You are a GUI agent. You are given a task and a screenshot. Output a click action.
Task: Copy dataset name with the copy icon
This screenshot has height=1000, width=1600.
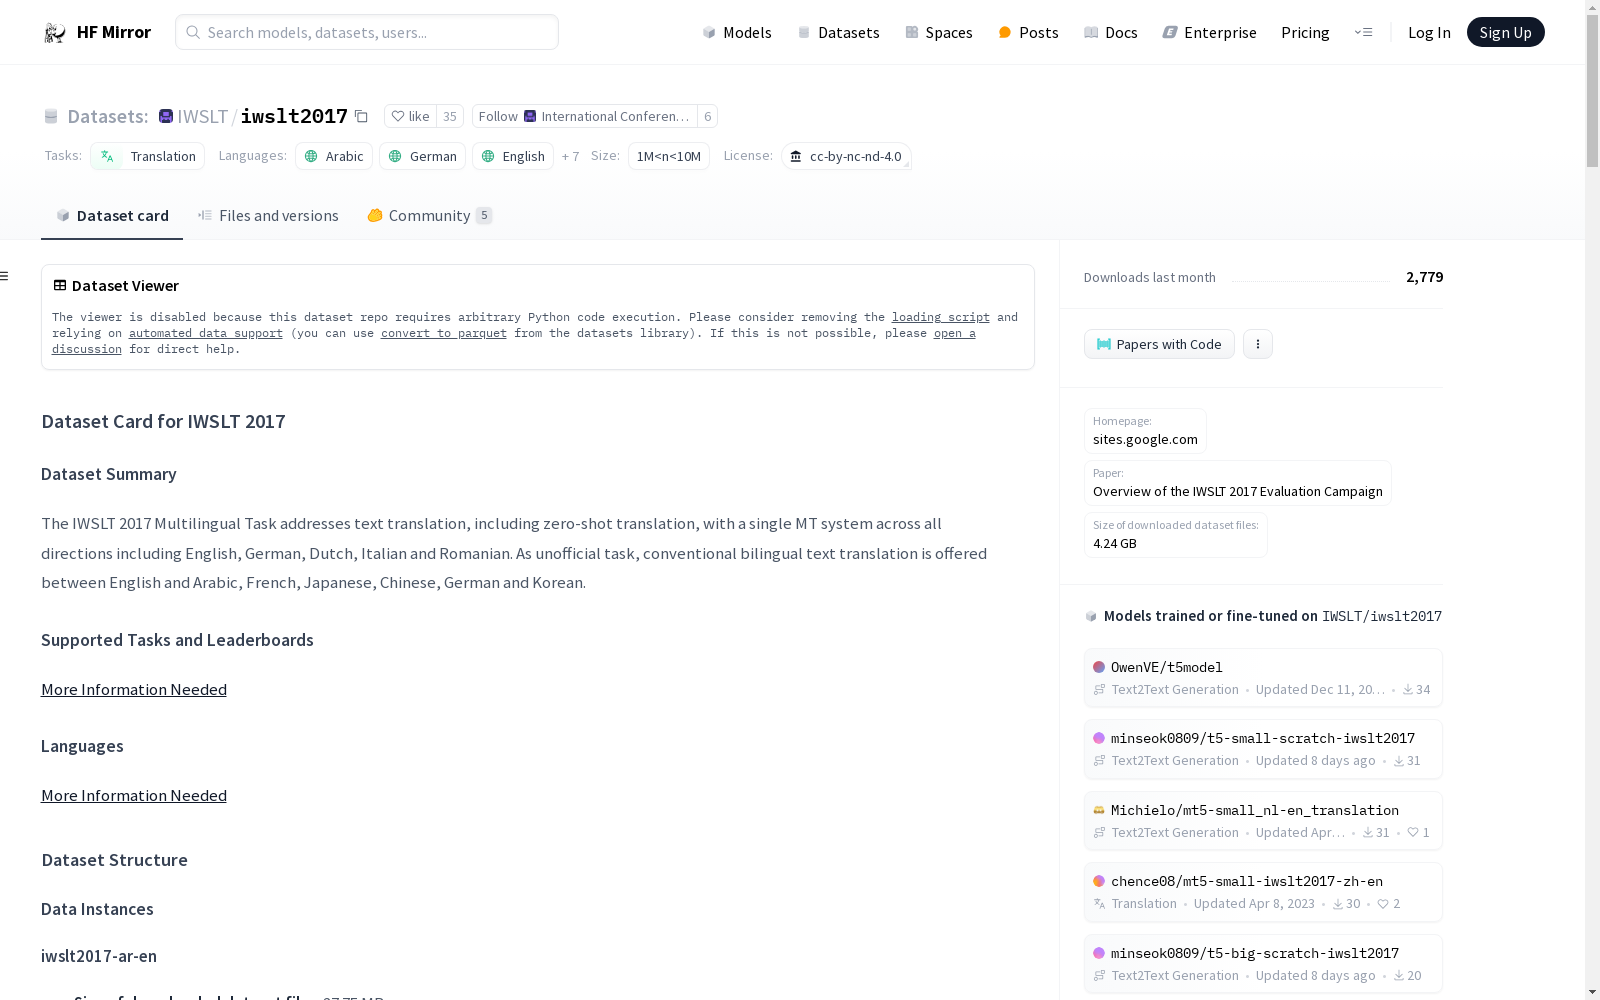pos(362,117)
